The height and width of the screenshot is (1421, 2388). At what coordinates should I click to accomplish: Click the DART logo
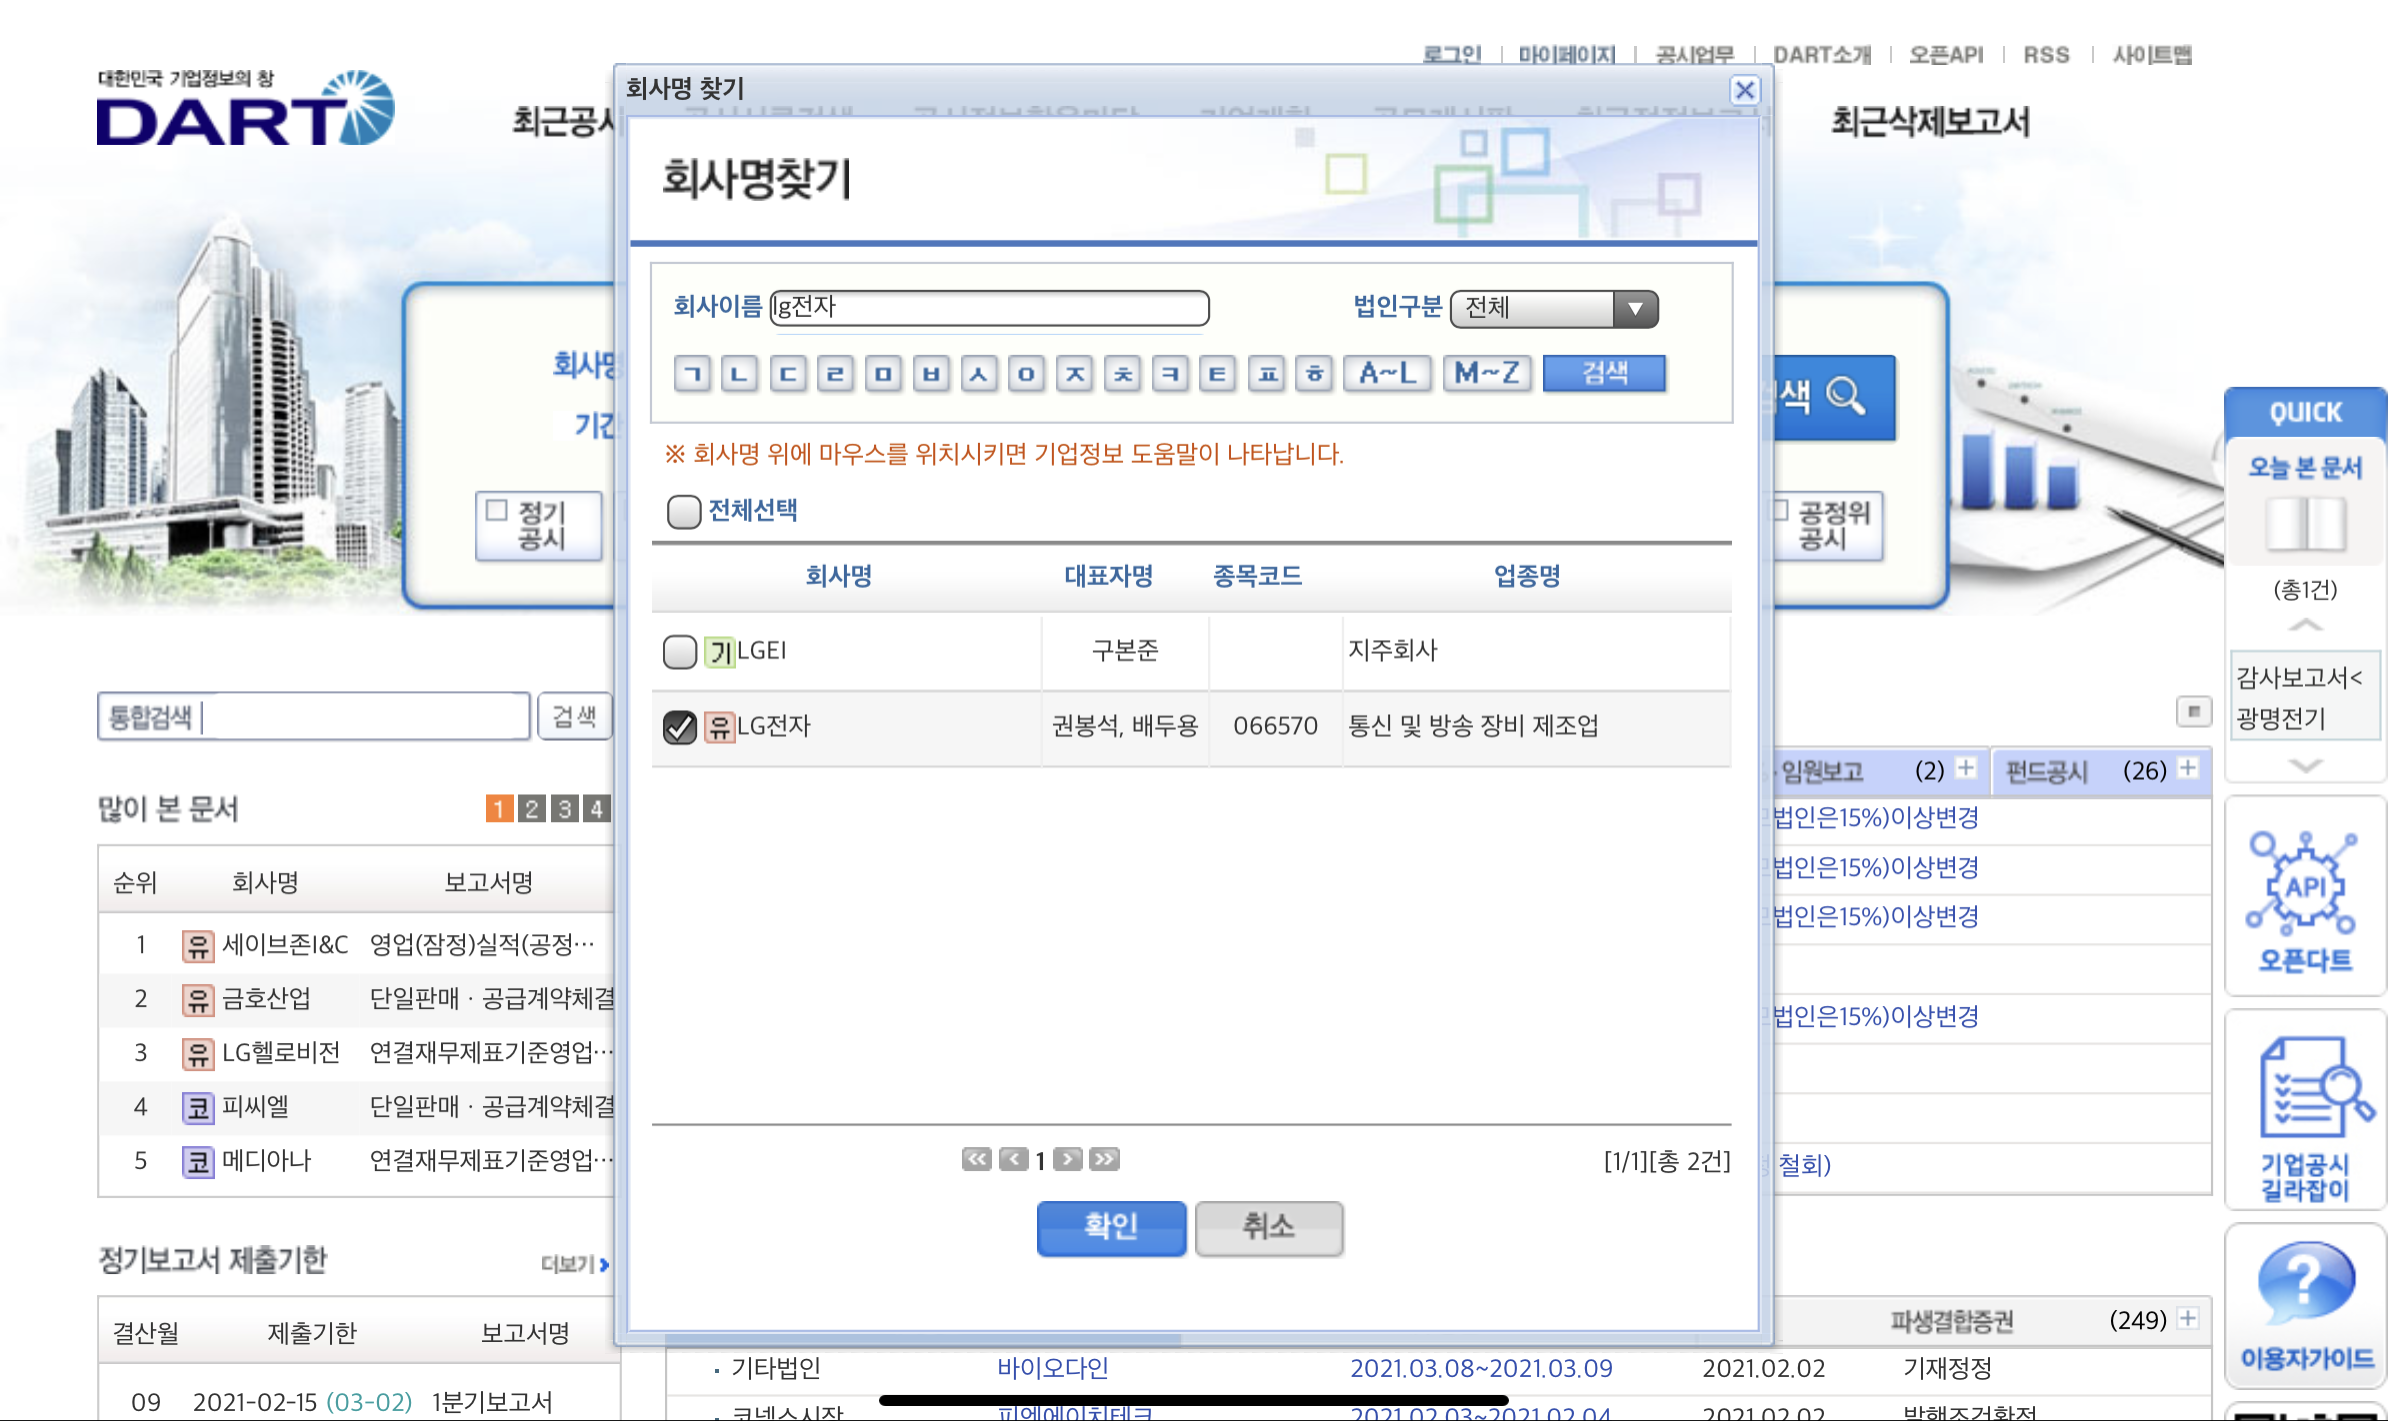click(x=246, y=108)
